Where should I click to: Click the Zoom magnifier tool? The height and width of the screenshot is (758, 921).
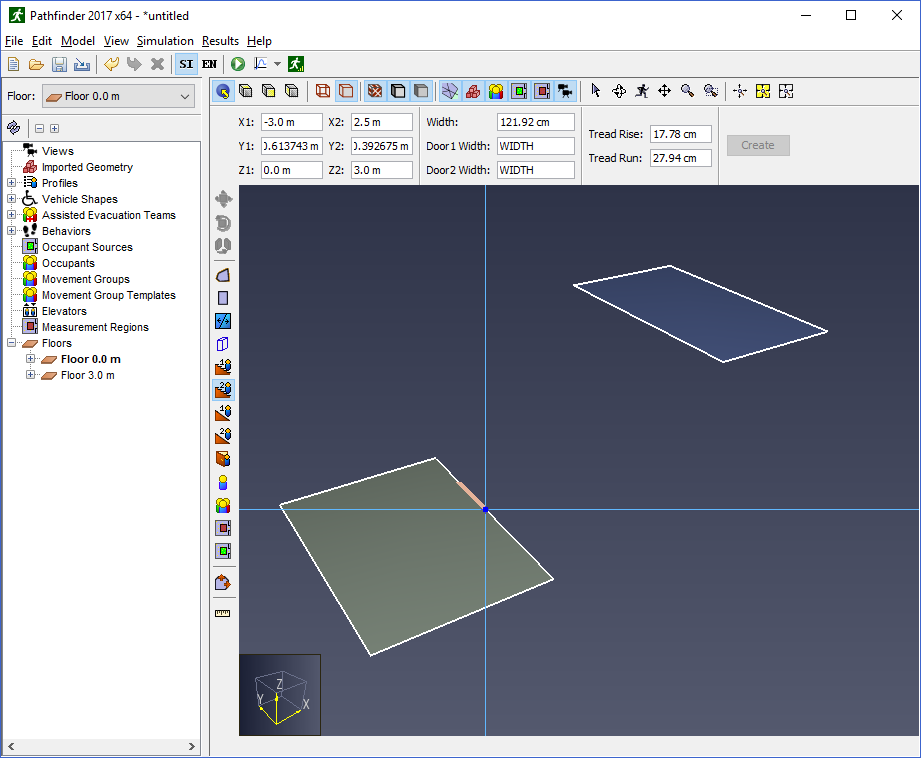pos(687,91)
